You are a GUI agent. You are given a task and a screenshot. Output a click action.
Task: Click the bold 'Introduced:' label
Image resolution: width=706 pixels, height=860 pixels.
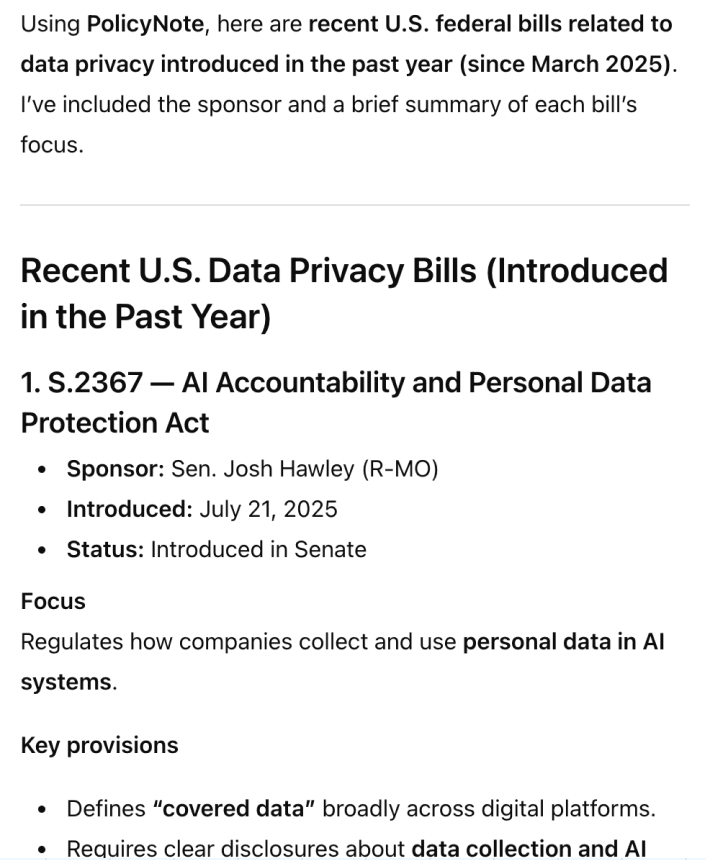[129, 508]
